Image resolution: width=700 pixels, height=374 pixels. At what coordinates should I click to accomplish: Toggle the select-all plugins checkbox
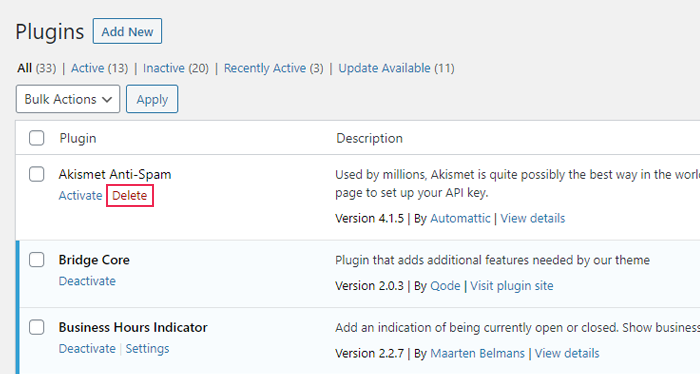37,138
